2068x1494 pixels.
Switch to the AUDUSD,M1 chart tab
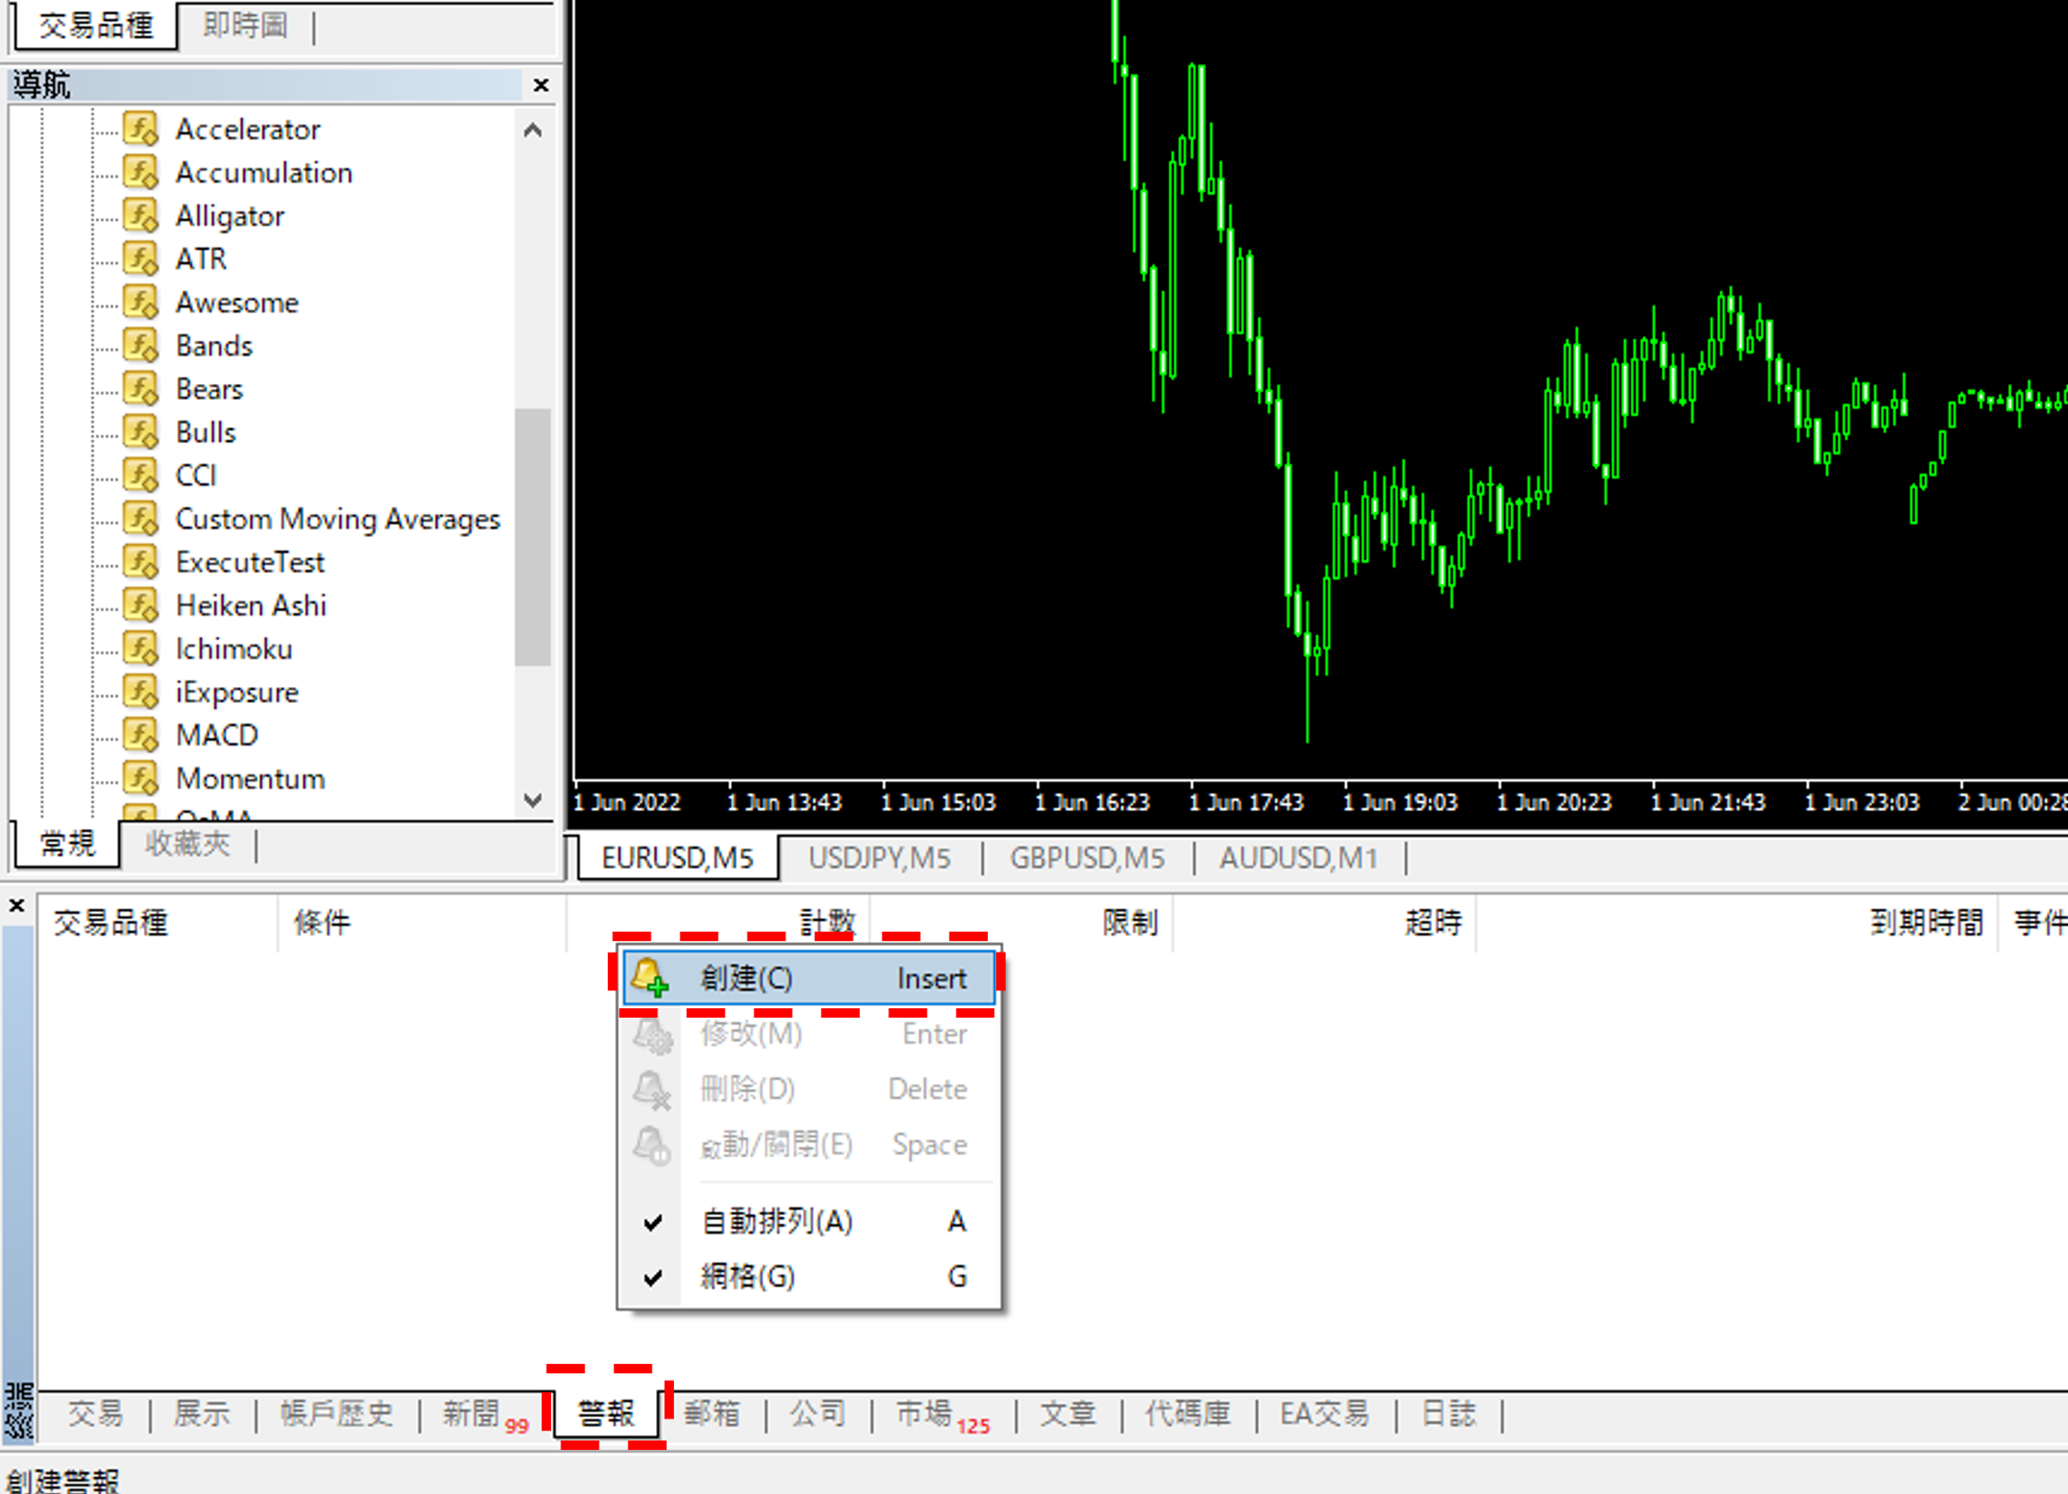coord(1298,858)
